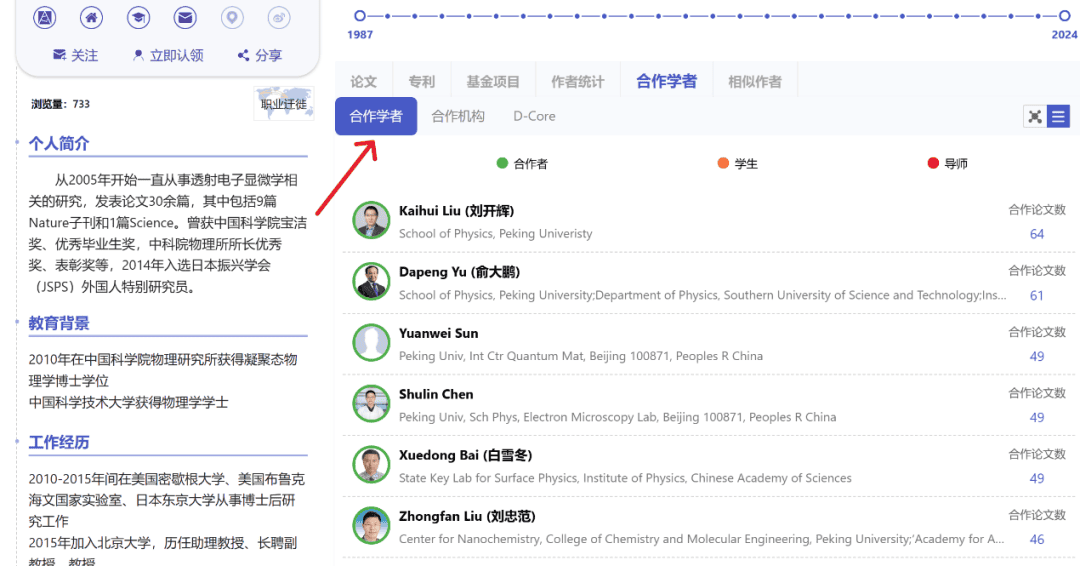1080x566 pixels.
Task: Toggle the orange 学生 legend filter
Action: (737, 164)
